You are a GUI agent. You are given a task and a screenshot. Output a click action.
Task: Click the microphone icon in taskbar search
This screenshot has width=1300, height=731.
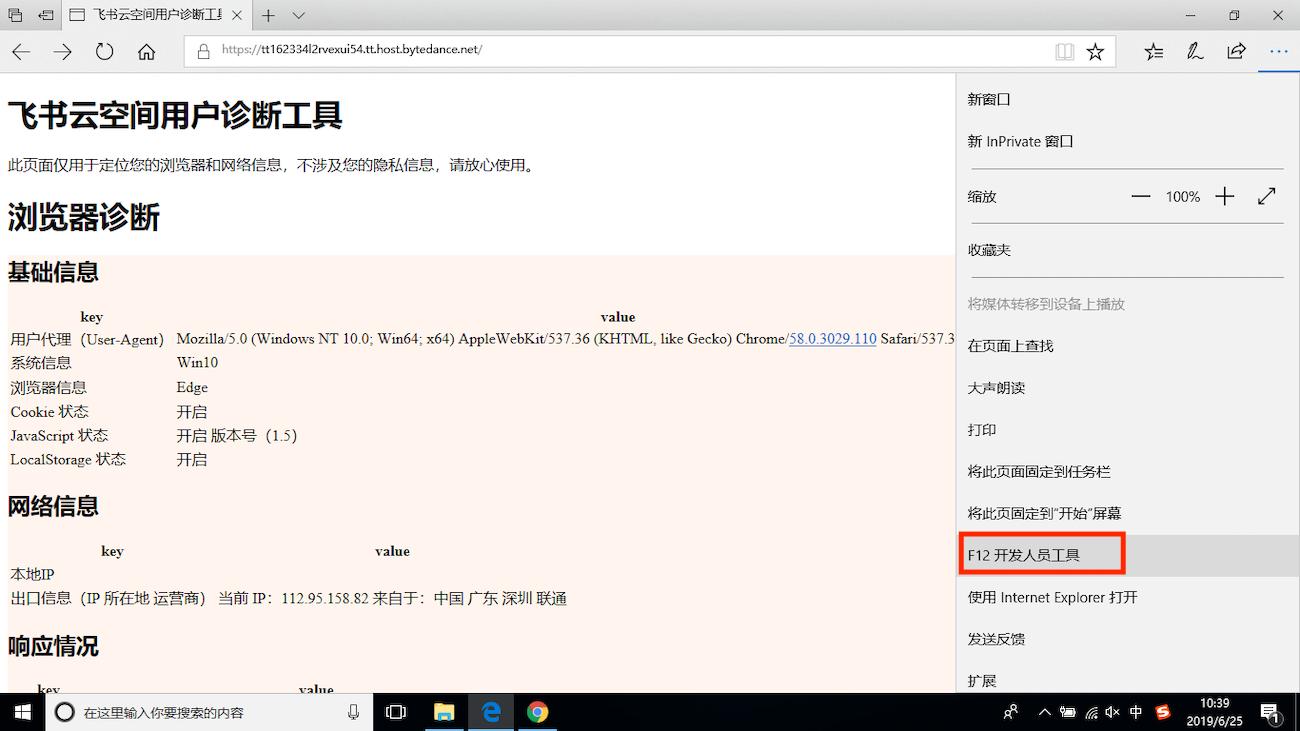click(x=353, y=712)
